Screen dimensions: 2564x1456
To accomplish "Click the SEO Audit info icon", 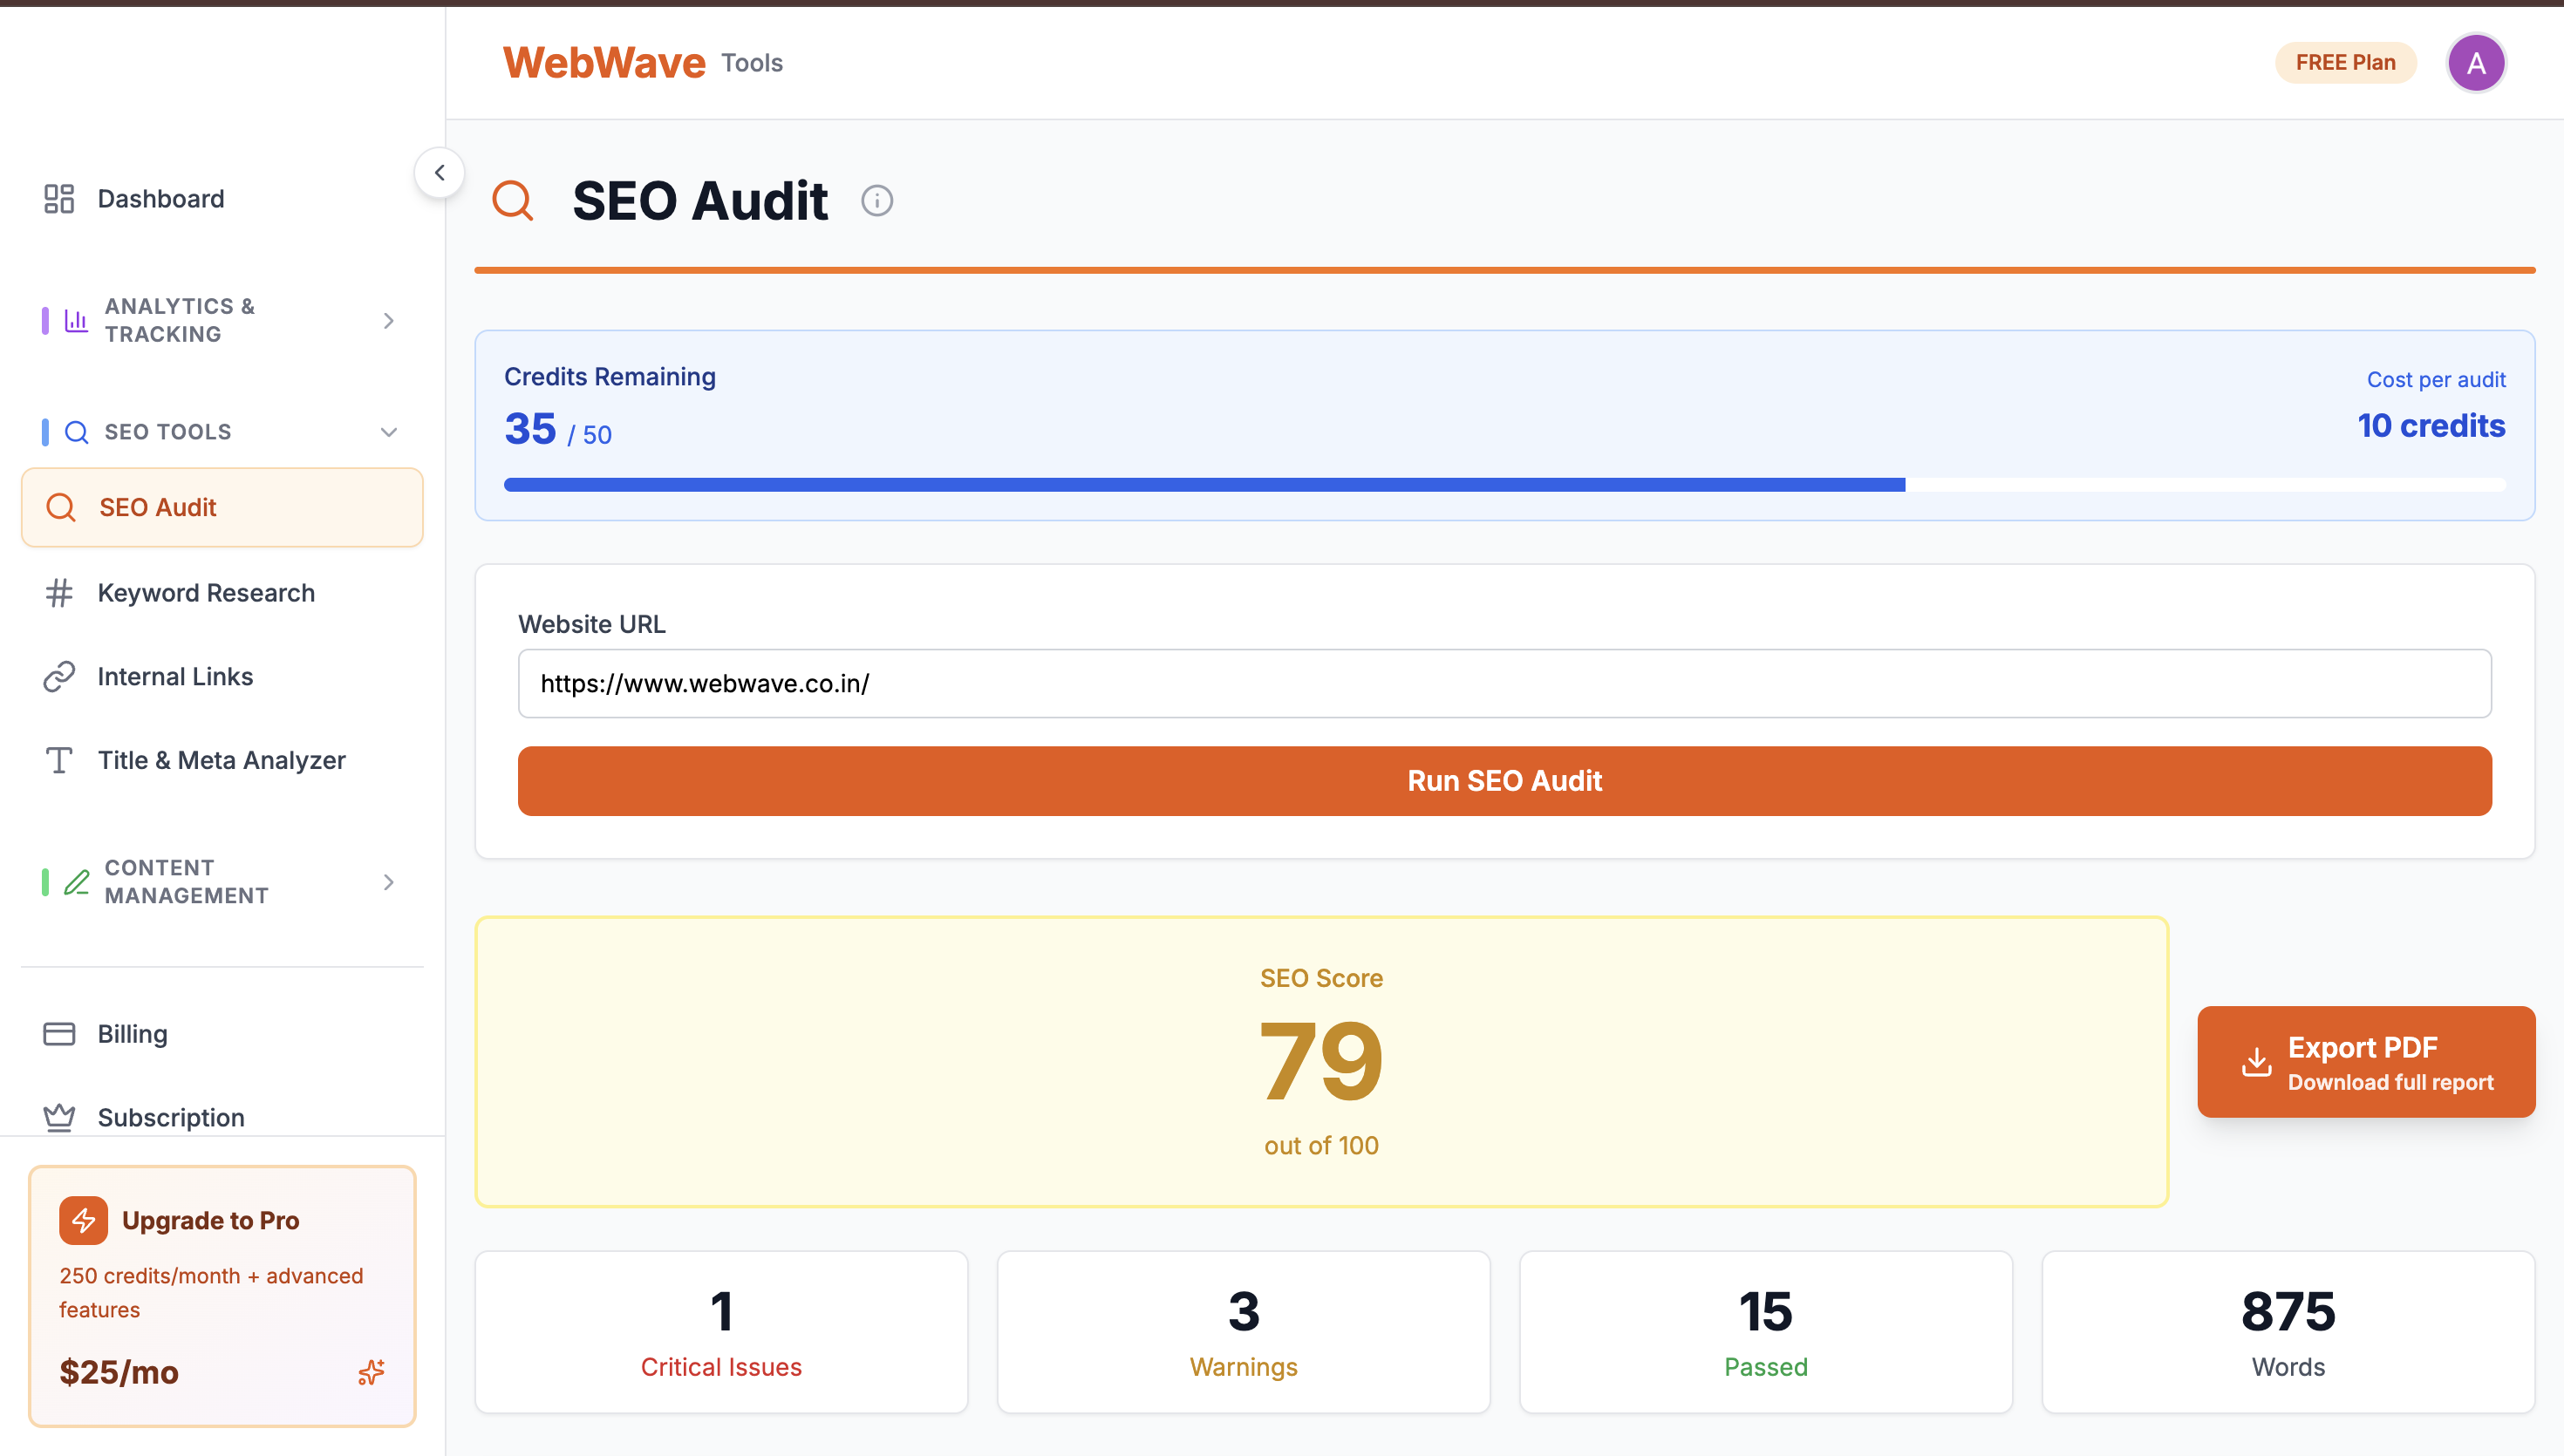I will pyautogui.click(x=877, y=200).
